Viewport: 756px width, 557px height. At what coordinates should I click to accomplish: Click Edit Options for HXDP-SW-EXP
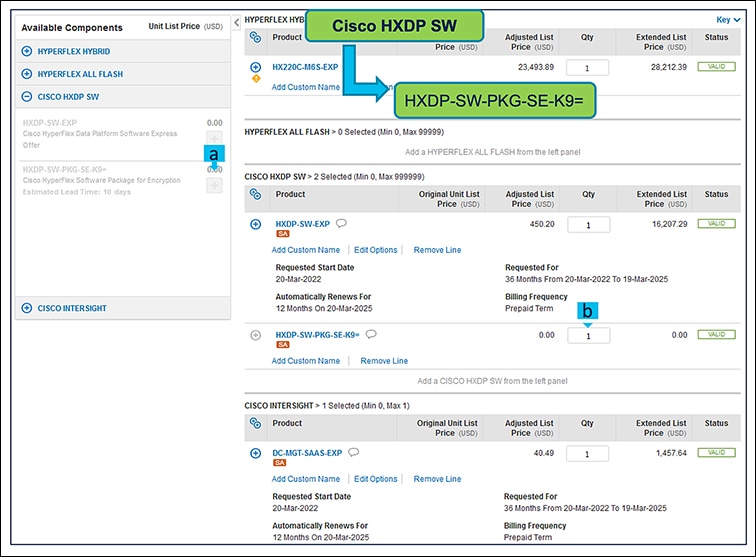376,250
